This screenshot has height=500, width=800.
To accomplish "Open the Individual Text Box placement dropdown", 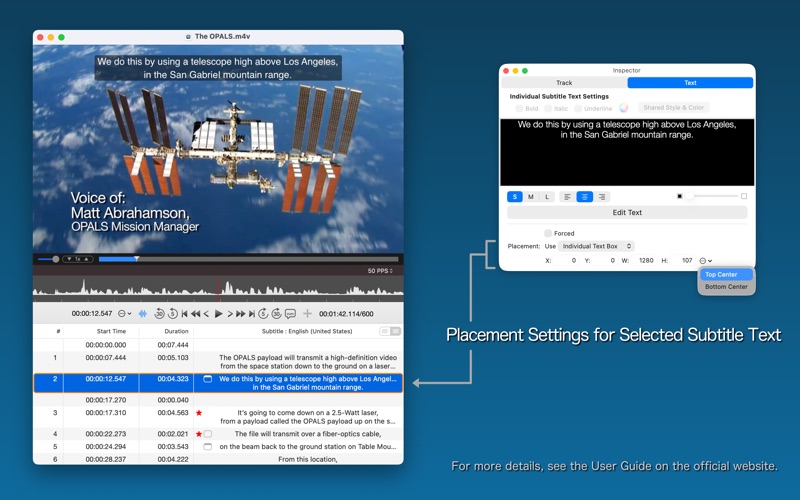I will 596,246.
